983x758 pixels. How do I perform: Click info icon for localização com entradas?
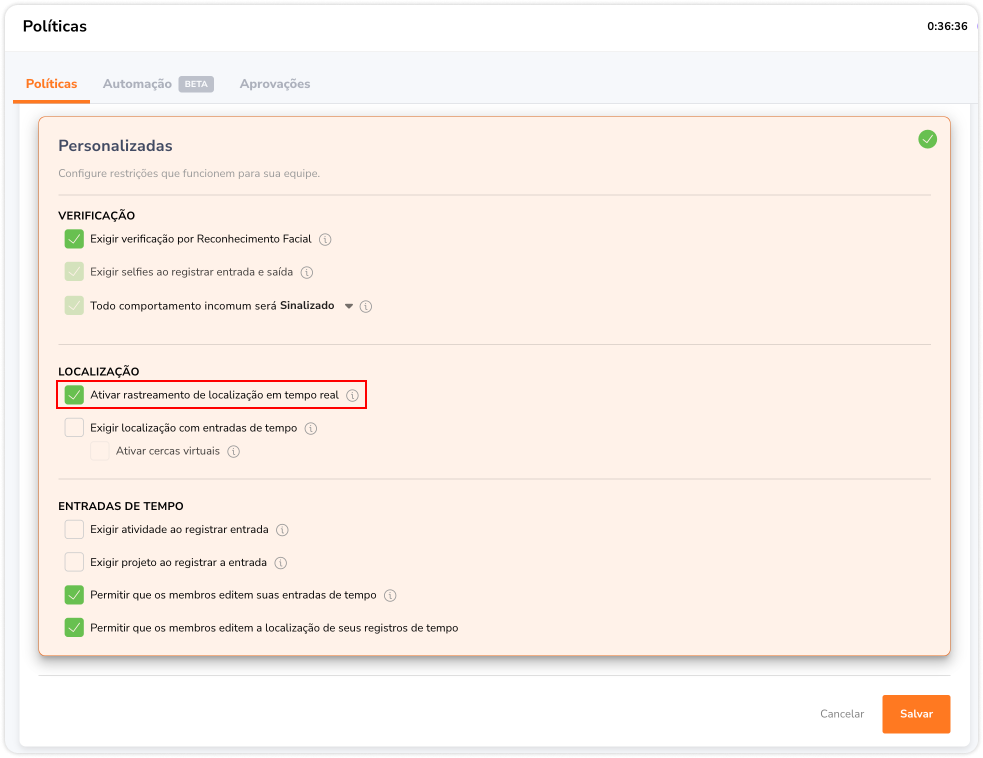tap(311, 428)
